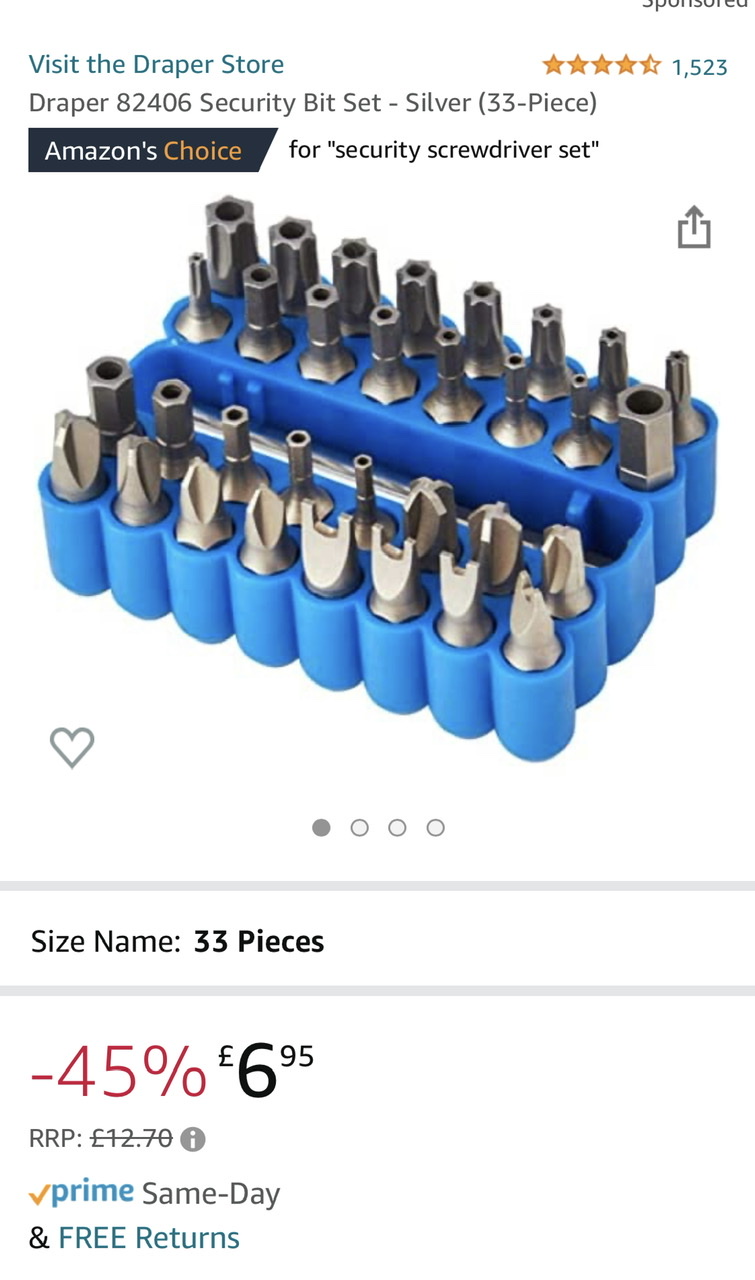Open the star rating breakdown
Screen dimensions: 755x1280
601,66
